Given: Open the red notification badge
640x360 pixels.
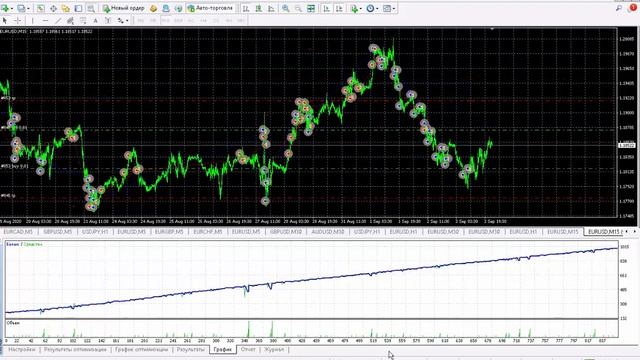Looking at the screenshot, I should point(633,8).
